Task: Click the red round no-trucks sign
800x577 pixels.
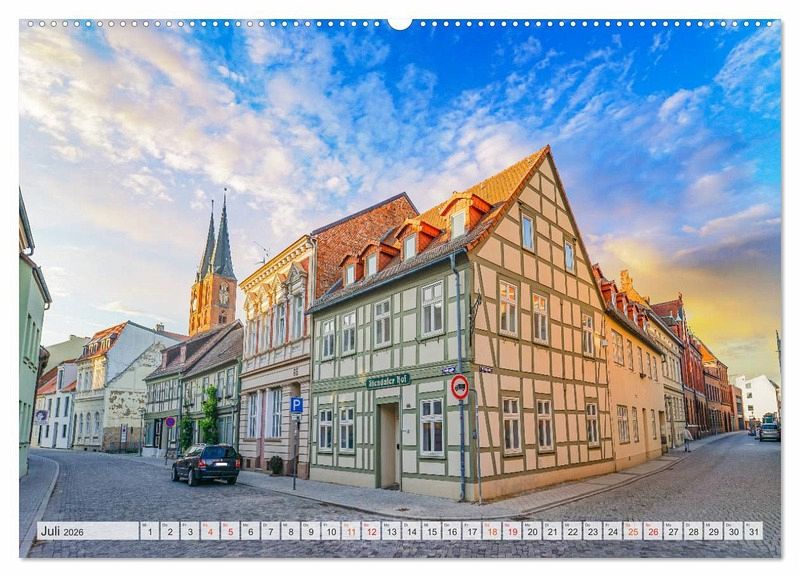Action: click(459, 387)
